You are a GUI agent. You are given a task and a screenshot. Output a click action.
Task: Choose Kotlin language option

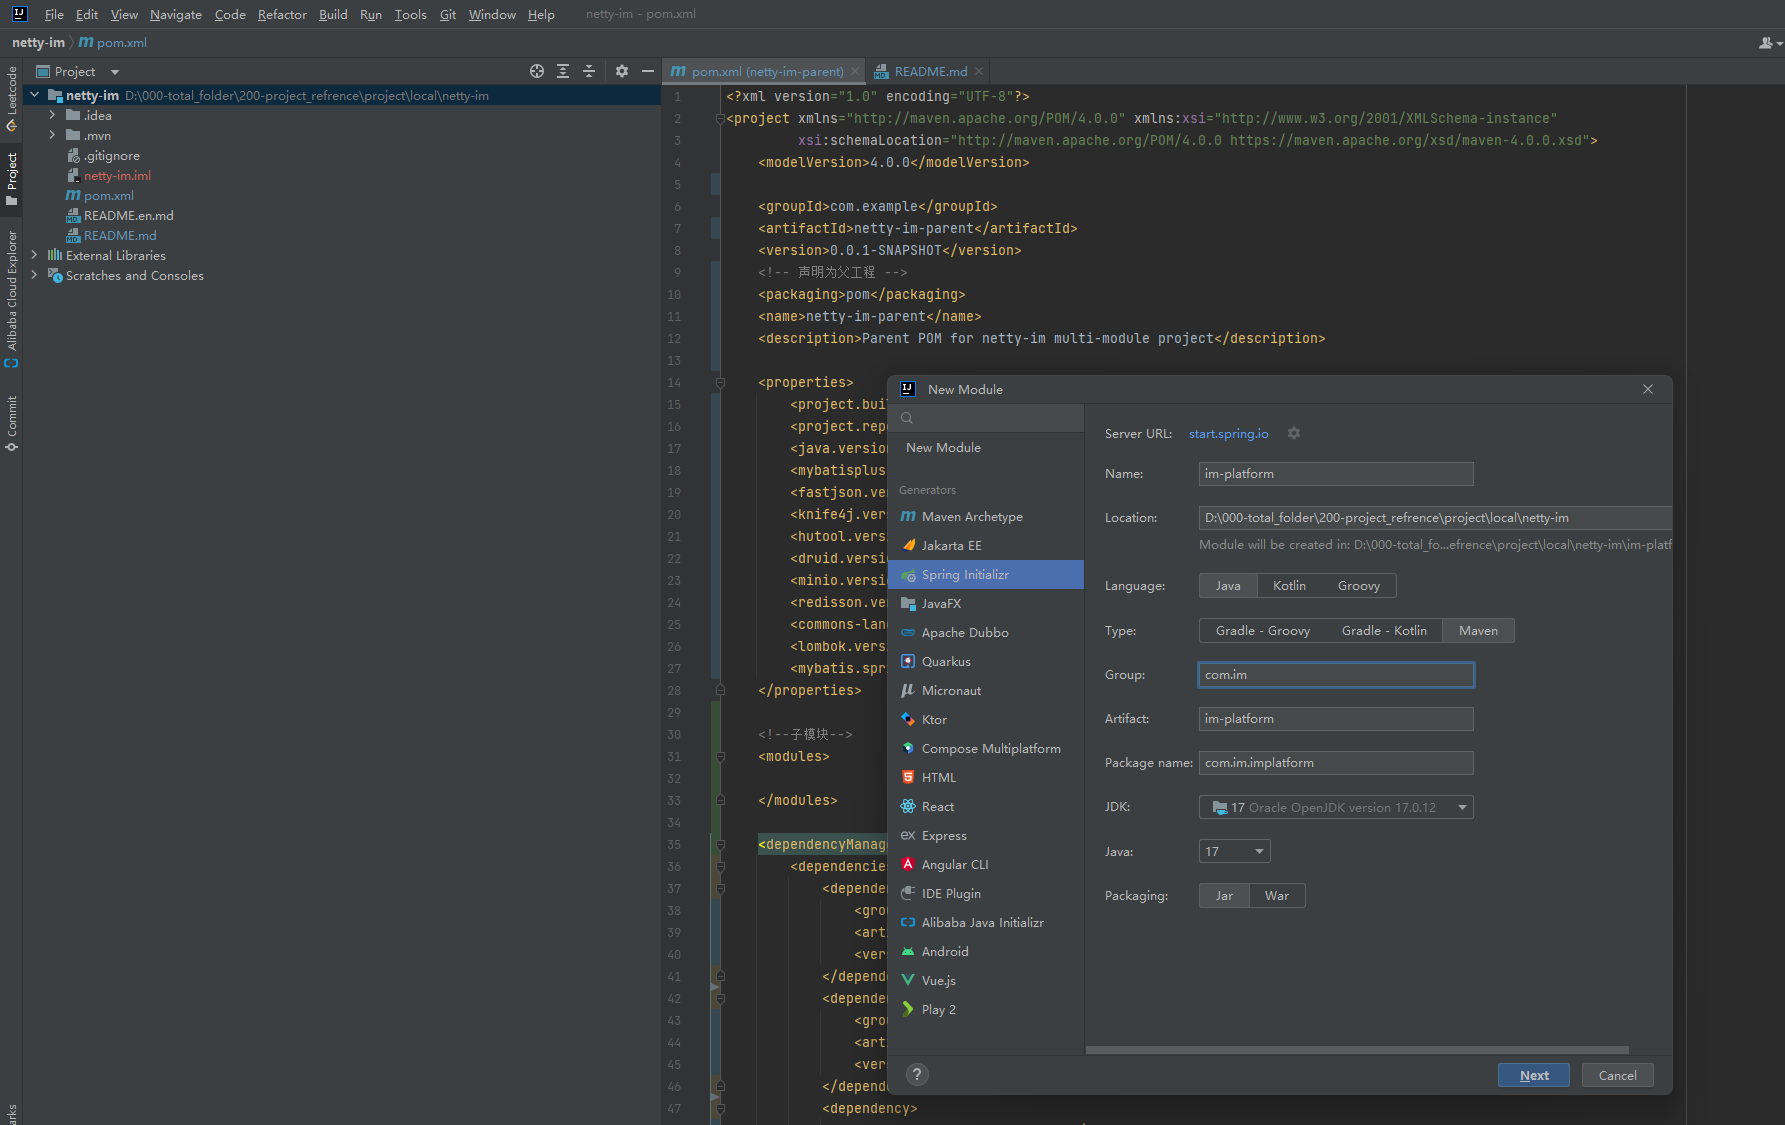(x=1289, y=586)
